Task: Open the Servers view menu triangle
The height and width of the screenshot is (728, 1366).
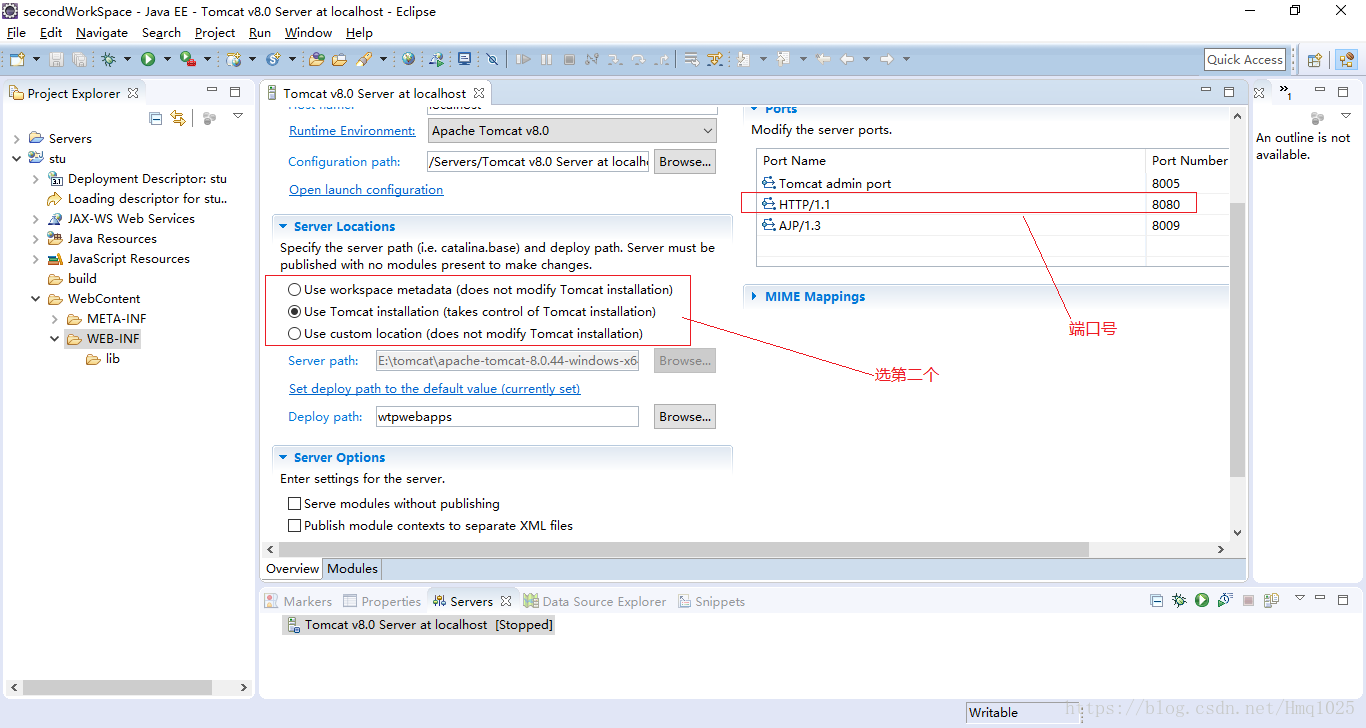Action: (x=1300, y=598)
